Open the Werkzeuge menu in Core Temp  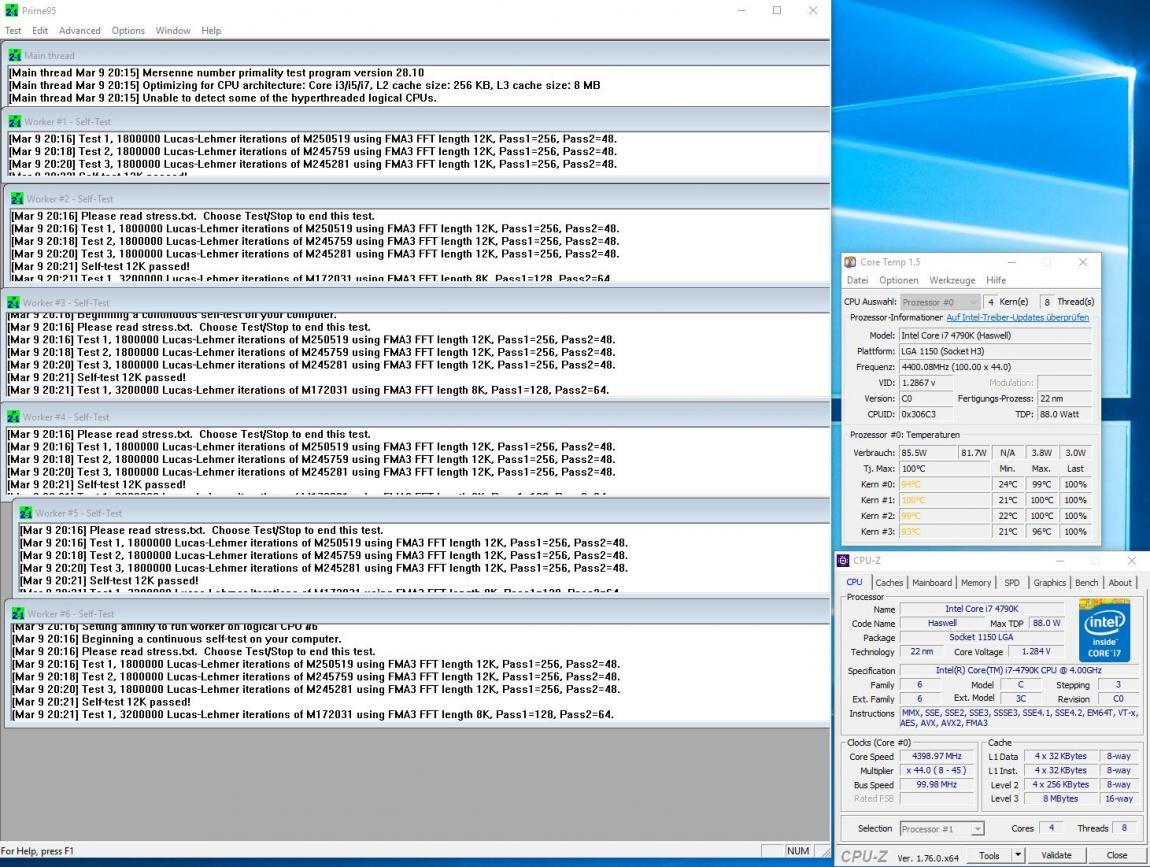(x=952, y=280)
